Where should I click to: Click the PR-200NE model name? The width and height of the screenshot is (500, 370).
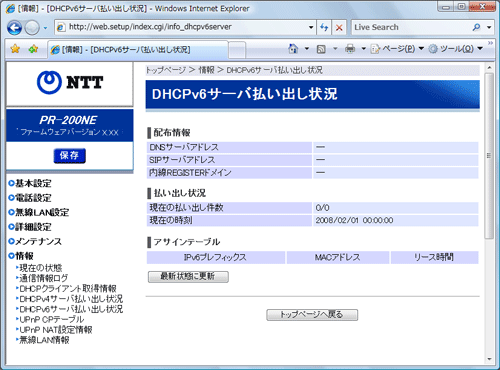pyautogui.click(x=68, y=120)
